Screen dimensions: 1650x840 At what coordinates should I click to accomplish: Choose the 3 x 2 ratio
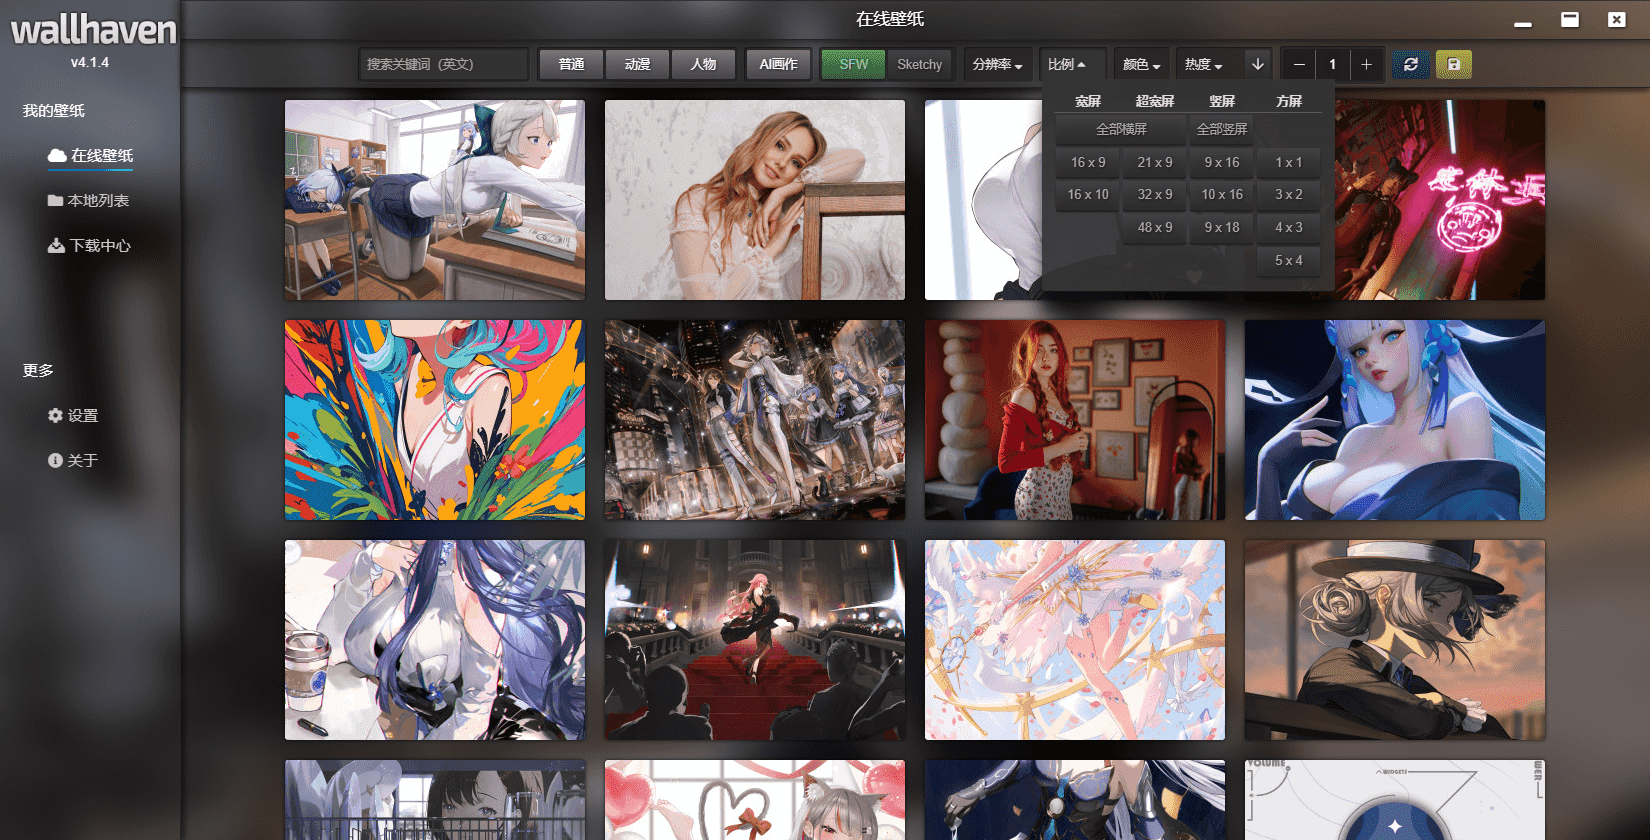1289,195
